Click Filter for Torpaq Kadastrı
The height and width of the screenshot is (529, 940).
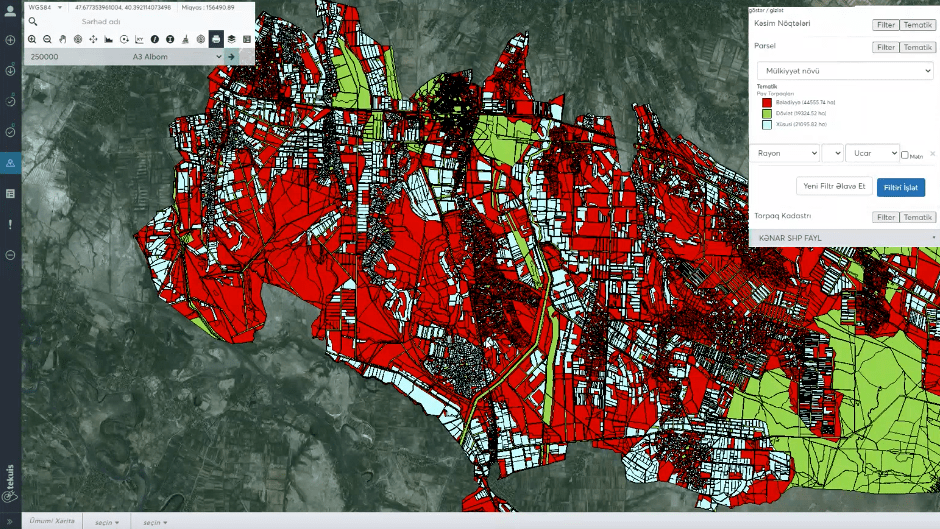click(x=885, y=218)
